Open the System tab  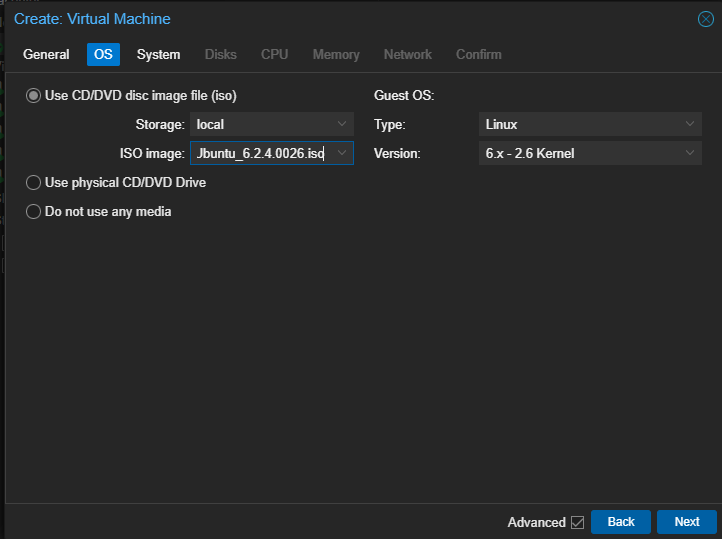(158, 54)
